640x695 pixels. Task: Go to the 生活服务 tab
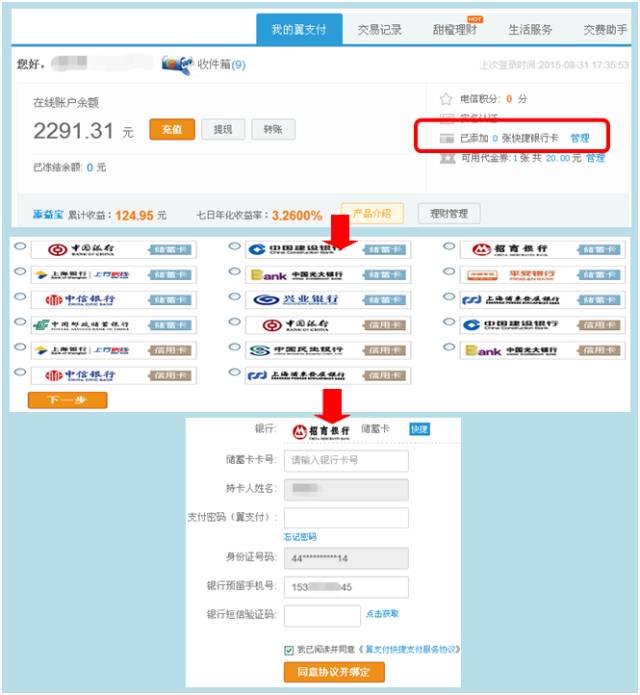(x=530, y=30)
